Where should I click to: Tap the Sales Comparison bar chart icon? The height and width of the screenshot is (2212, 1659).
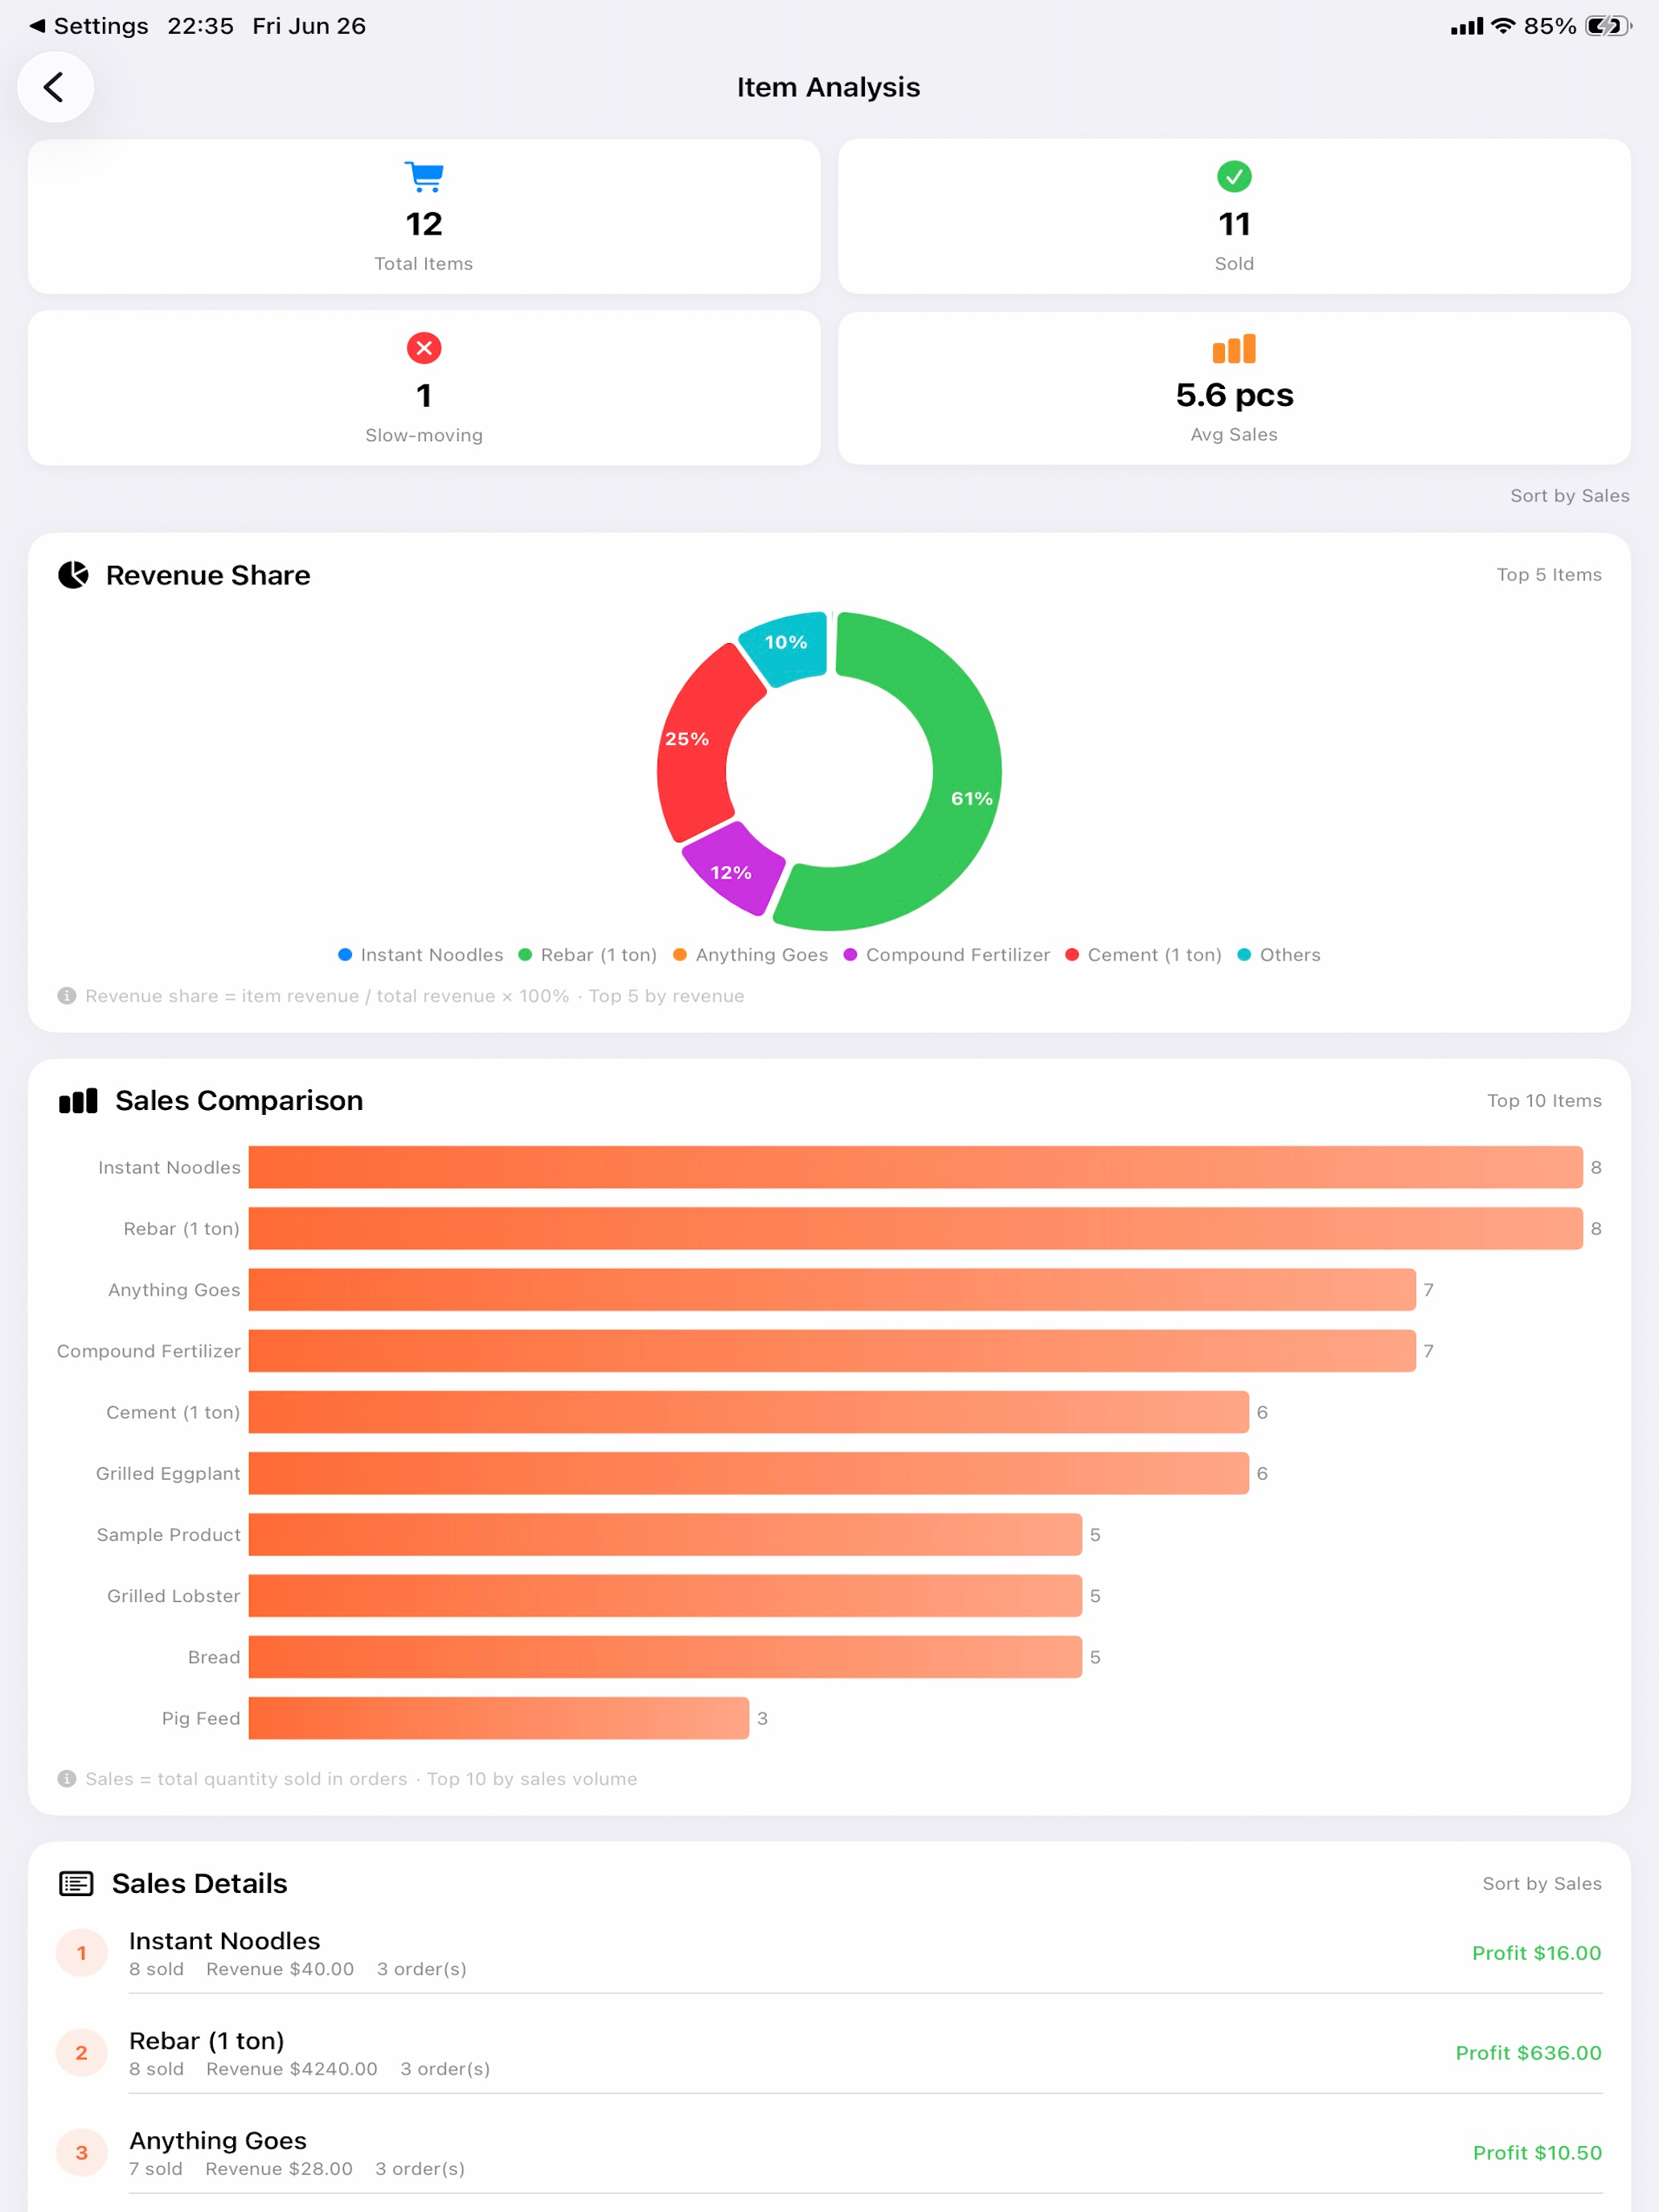(x=78, y=1101)
